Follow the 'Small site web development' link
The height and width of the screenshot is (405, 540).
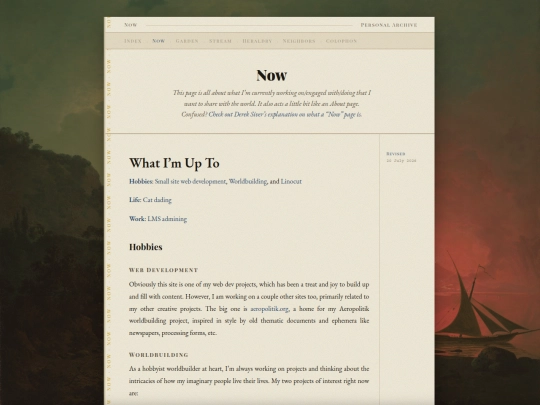point(190,181)
